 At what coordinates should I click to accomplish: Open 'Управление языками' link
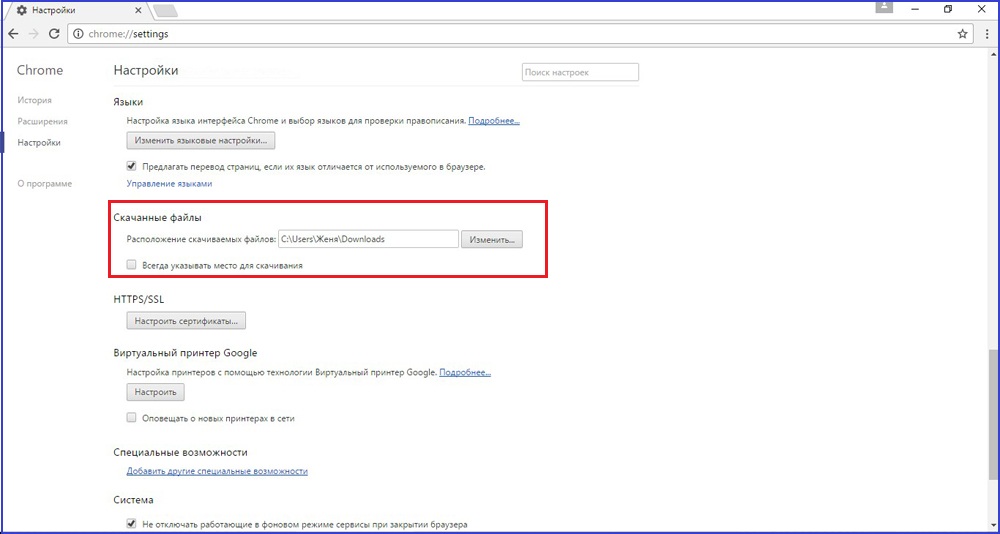click(x=169, y=184)
